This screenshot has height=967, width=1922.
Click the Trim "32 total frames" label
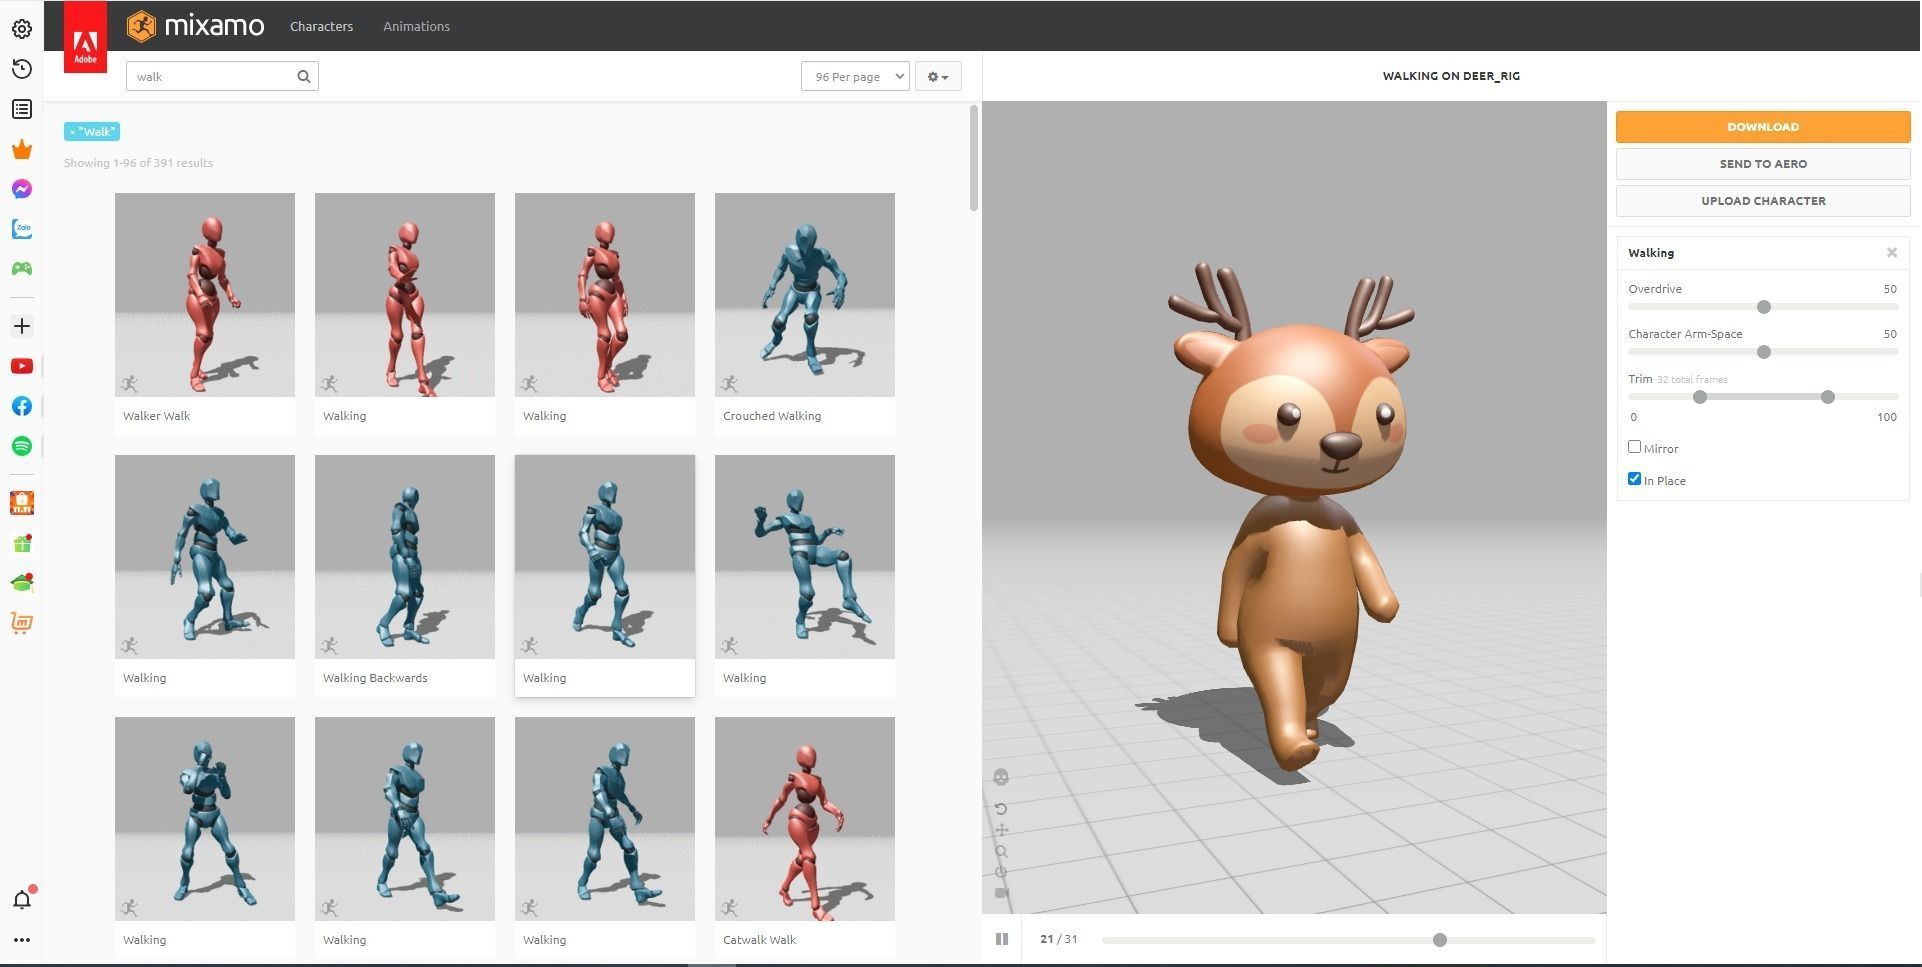tap(1692, 380)
